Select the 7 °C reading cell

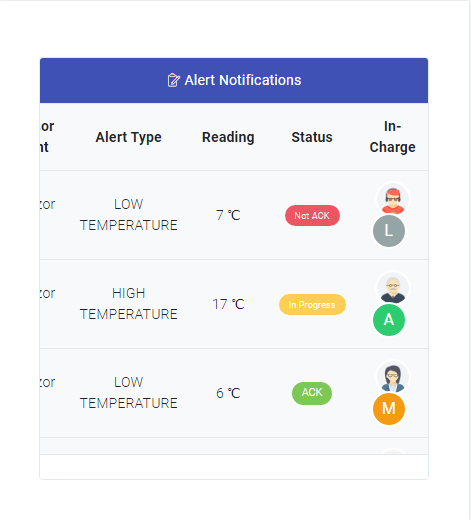[228, 215]
